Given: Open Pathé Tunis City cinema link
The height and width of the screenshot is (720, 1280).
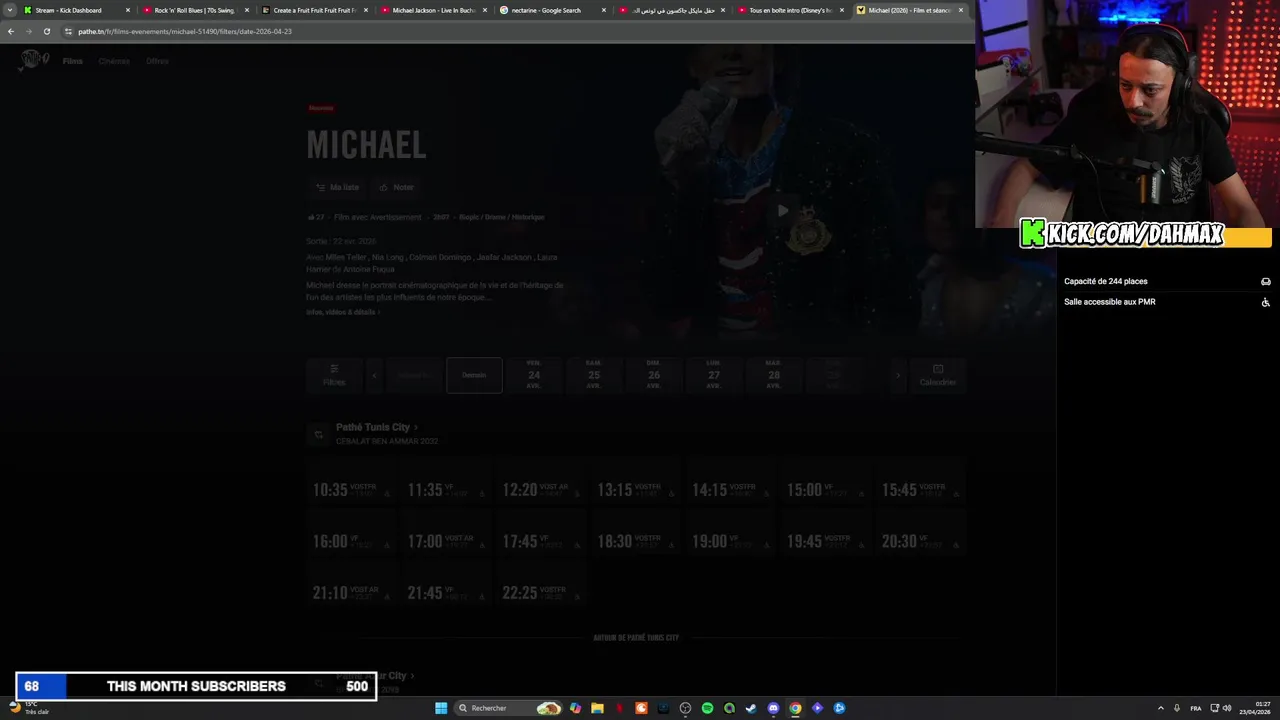Looking at the screenshot, I should [376, 427].
